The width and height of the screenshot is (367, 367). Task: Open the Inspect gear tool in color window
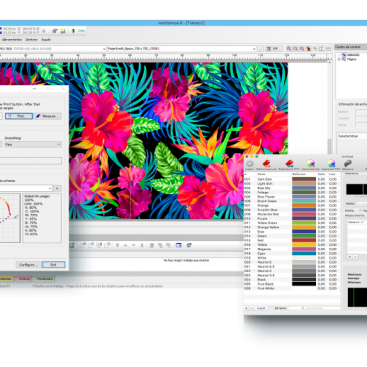249,164
